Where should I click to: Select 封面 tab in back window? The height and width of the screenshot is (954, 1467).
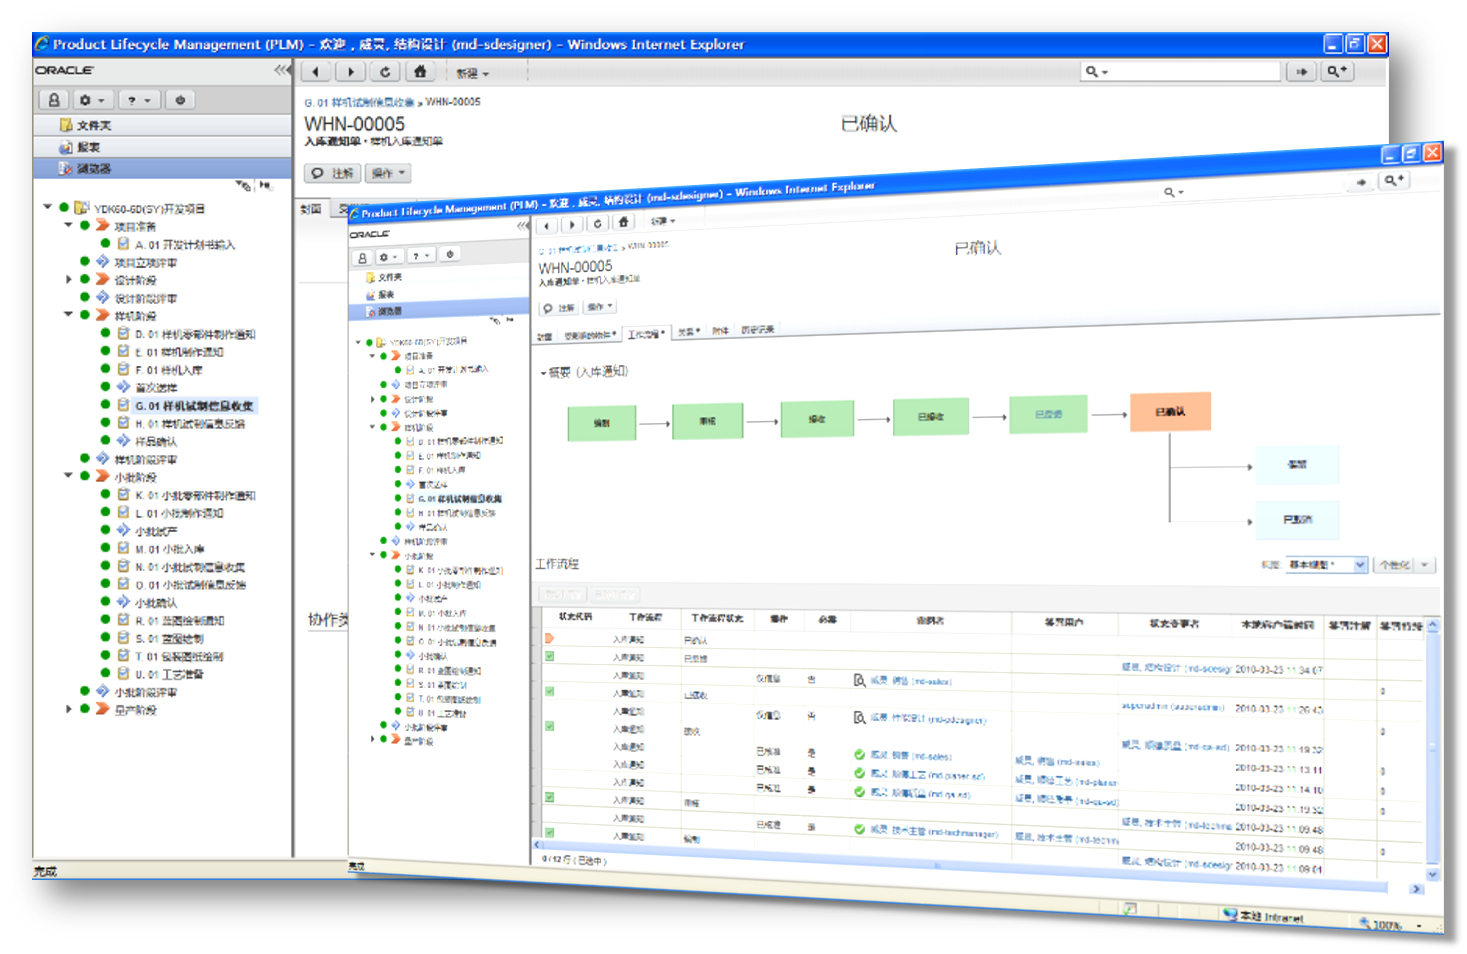click(311, 209)
